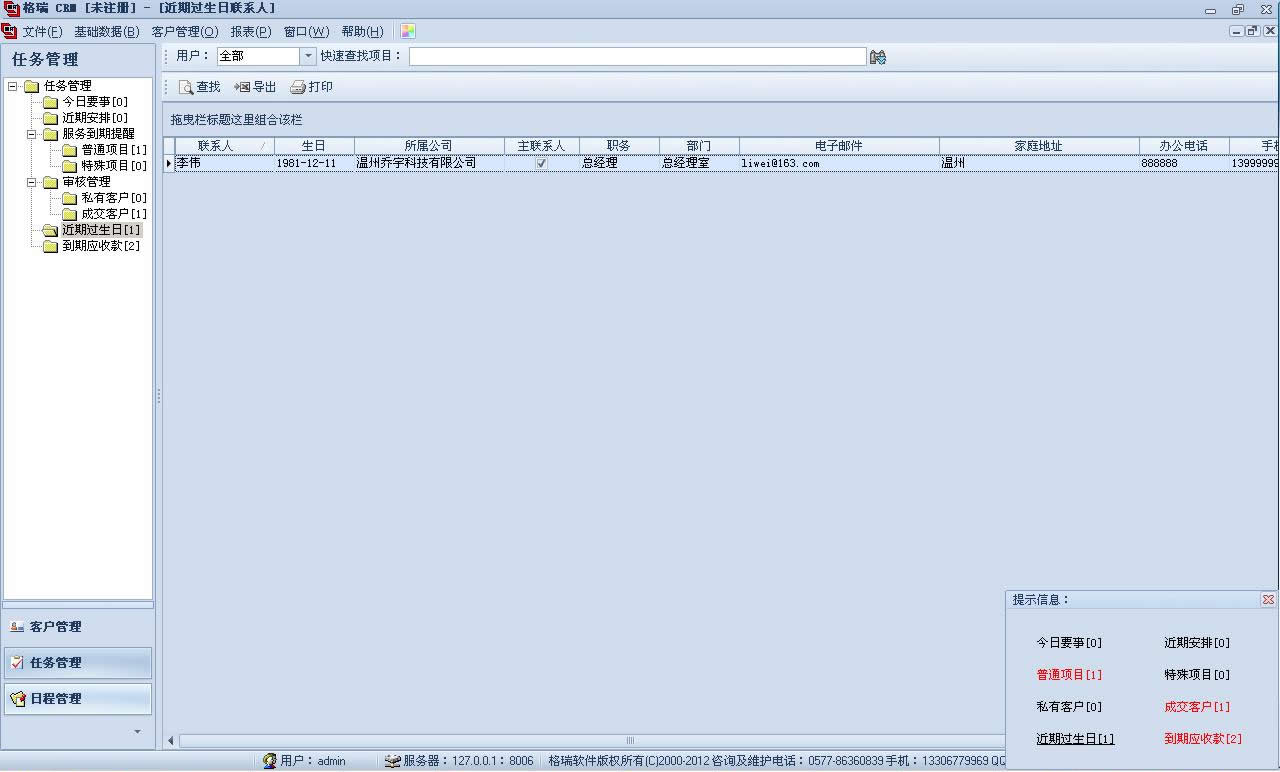Sort by the 联系人 column header

pyautogui.click(x=216, y=146)
